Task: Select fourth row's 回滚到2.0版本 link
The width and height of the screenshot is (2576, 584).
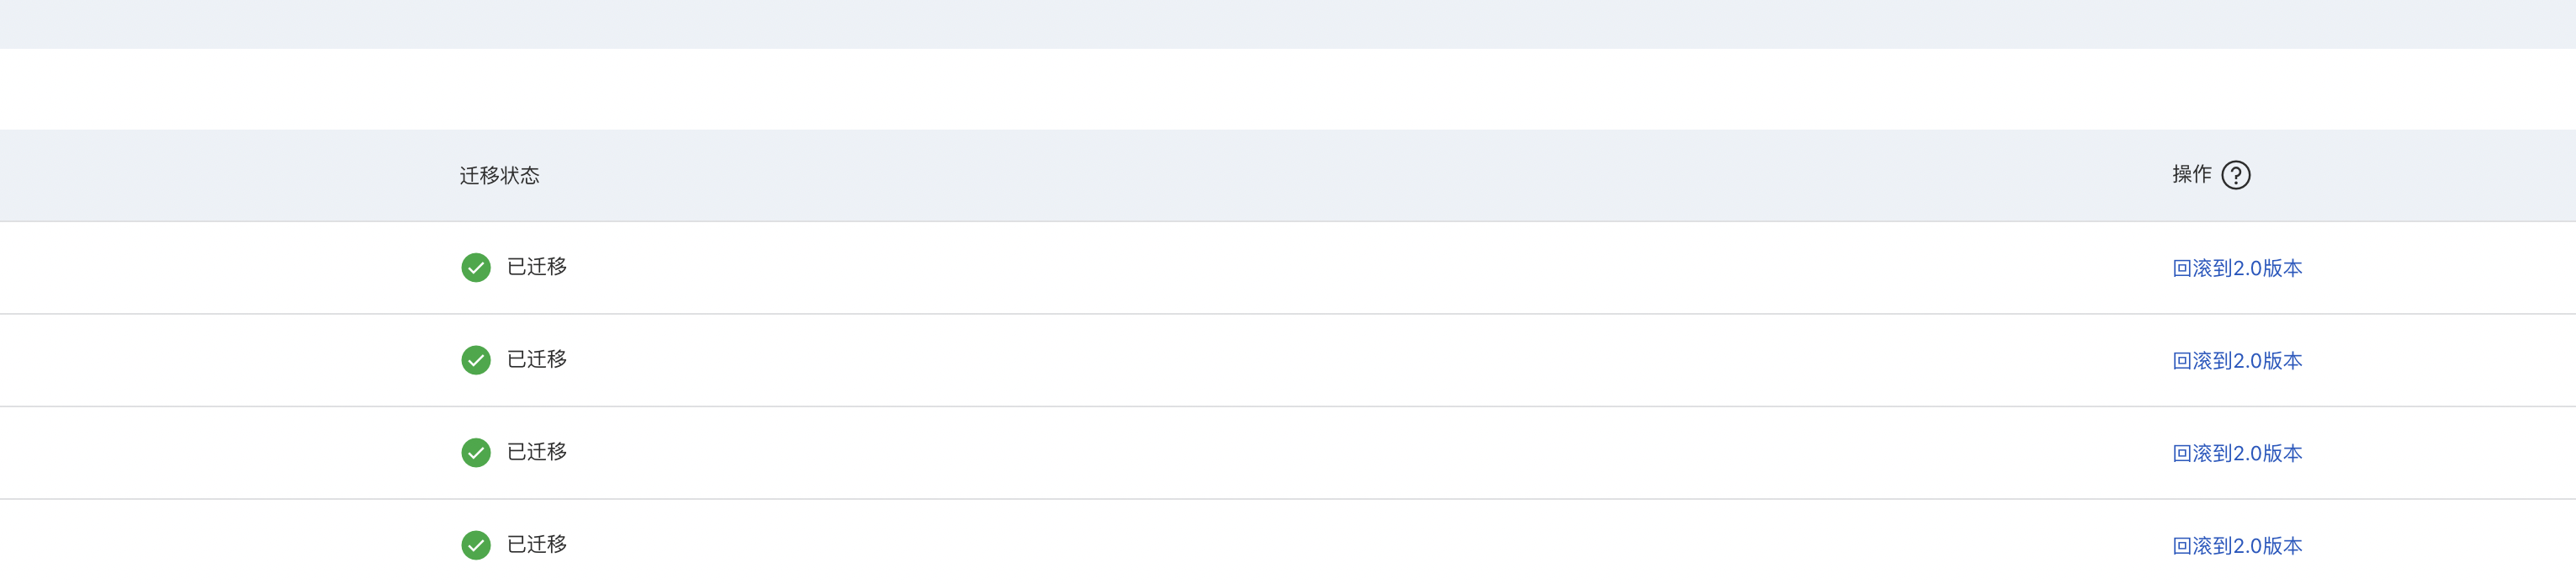Action: [x=2237, y=546]
